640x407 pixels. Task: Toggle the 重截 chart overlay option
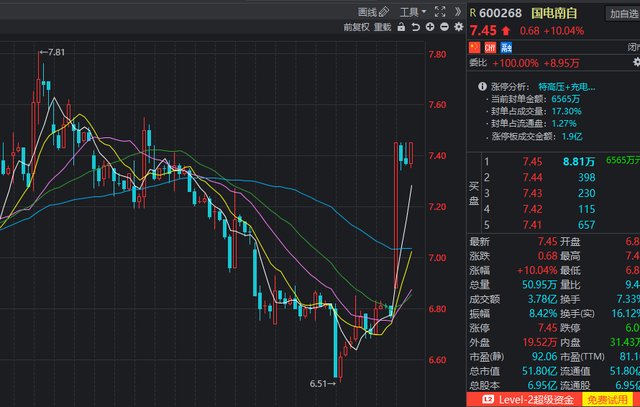[383, 28]
